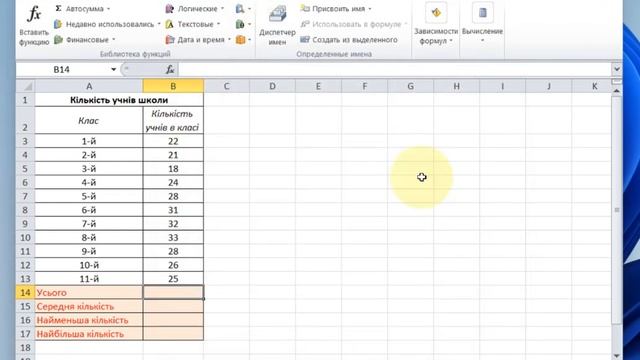
Task: Select column E header
Action: pyautogui.click(x=318, y=87)
